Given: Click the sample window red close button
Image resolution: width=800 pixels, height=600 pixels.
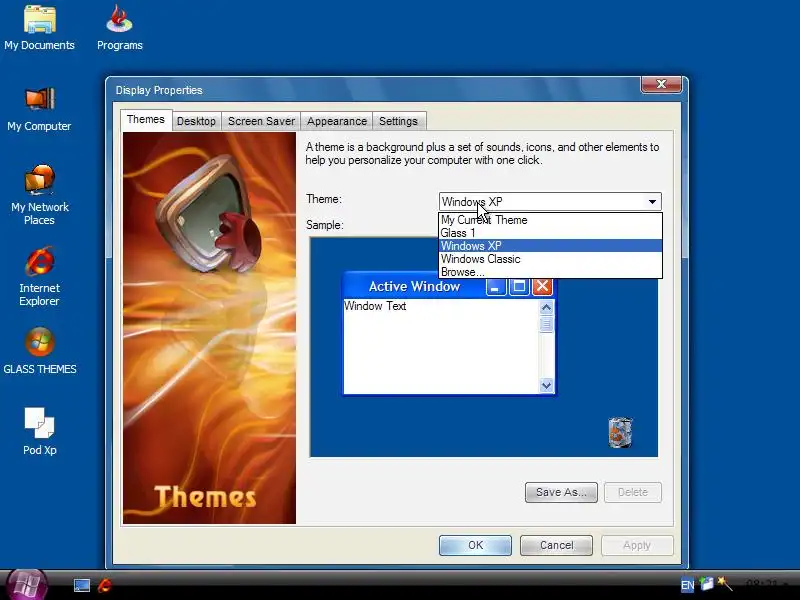Looking at the screenshot, I should [542, 287].
